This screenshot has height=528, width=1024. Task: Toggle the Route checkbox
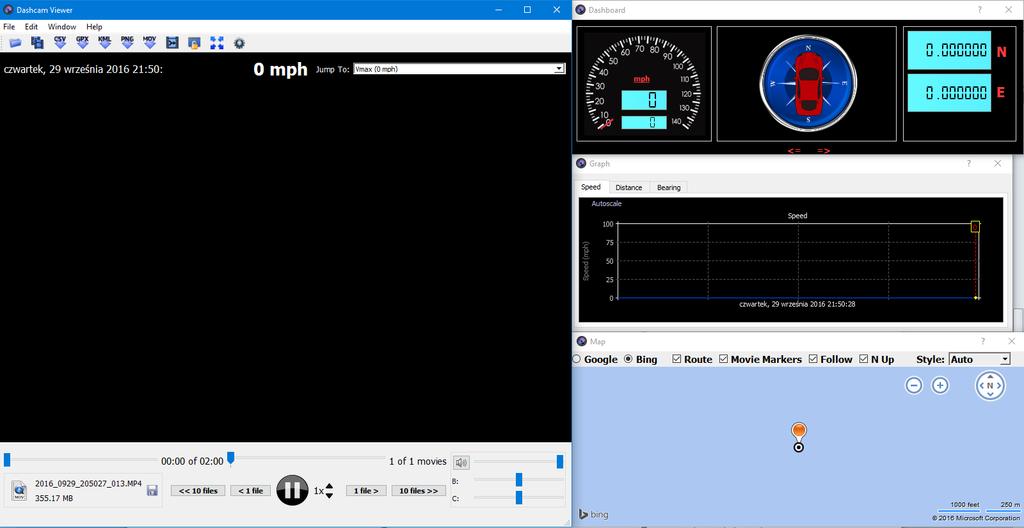[x=677, y=359]
